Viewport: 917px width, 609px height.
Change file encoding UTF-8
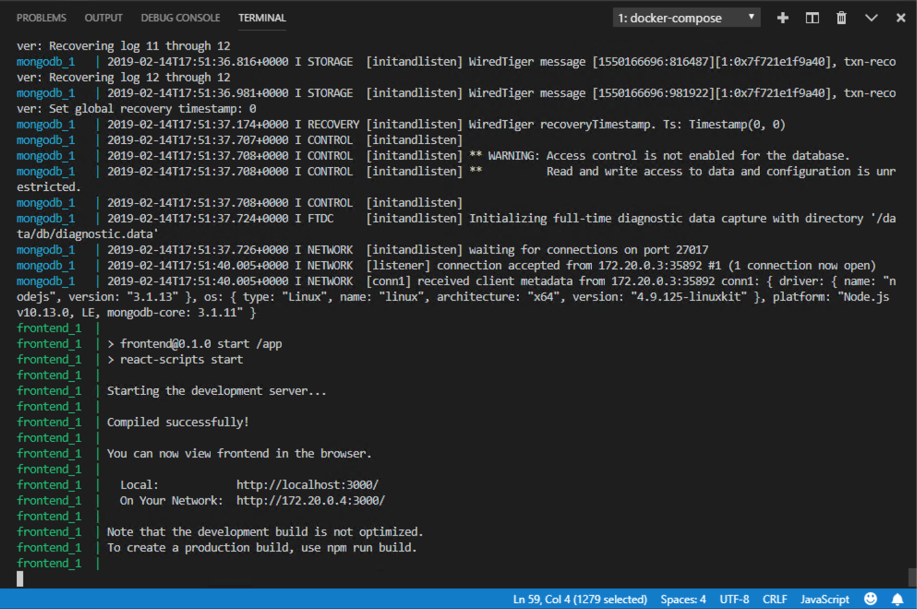[734, 599]
